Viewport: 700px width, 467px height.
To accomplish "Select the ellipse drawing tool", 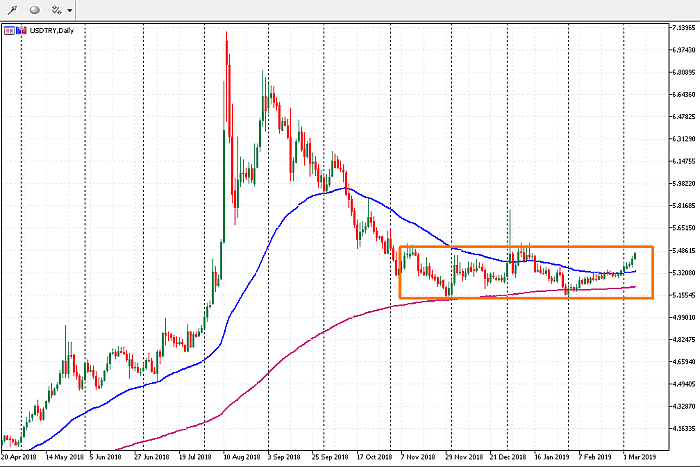I will 33,9.
